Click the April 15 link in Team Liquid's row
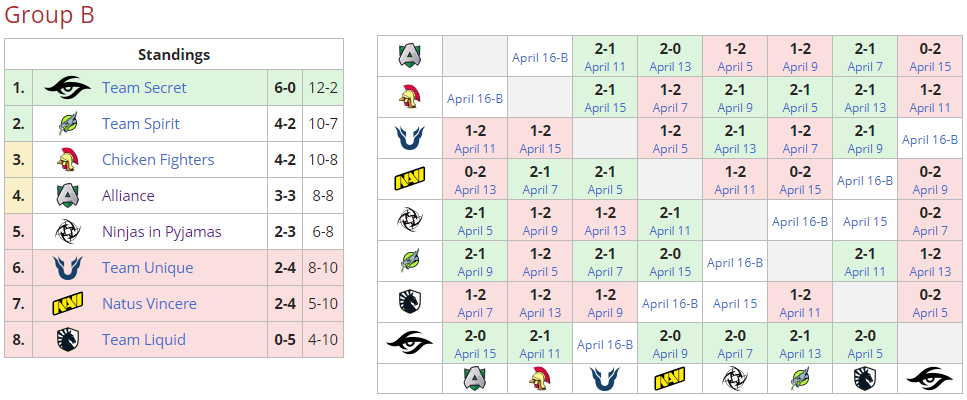967x400 pixels. point(735,304)
